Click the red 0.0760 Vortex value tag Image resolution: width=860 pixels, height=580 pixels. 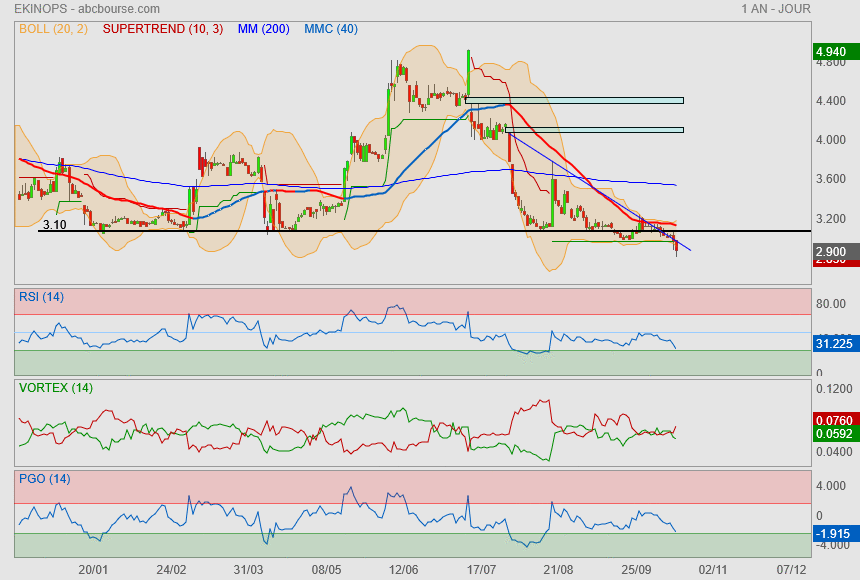[833, 420]
